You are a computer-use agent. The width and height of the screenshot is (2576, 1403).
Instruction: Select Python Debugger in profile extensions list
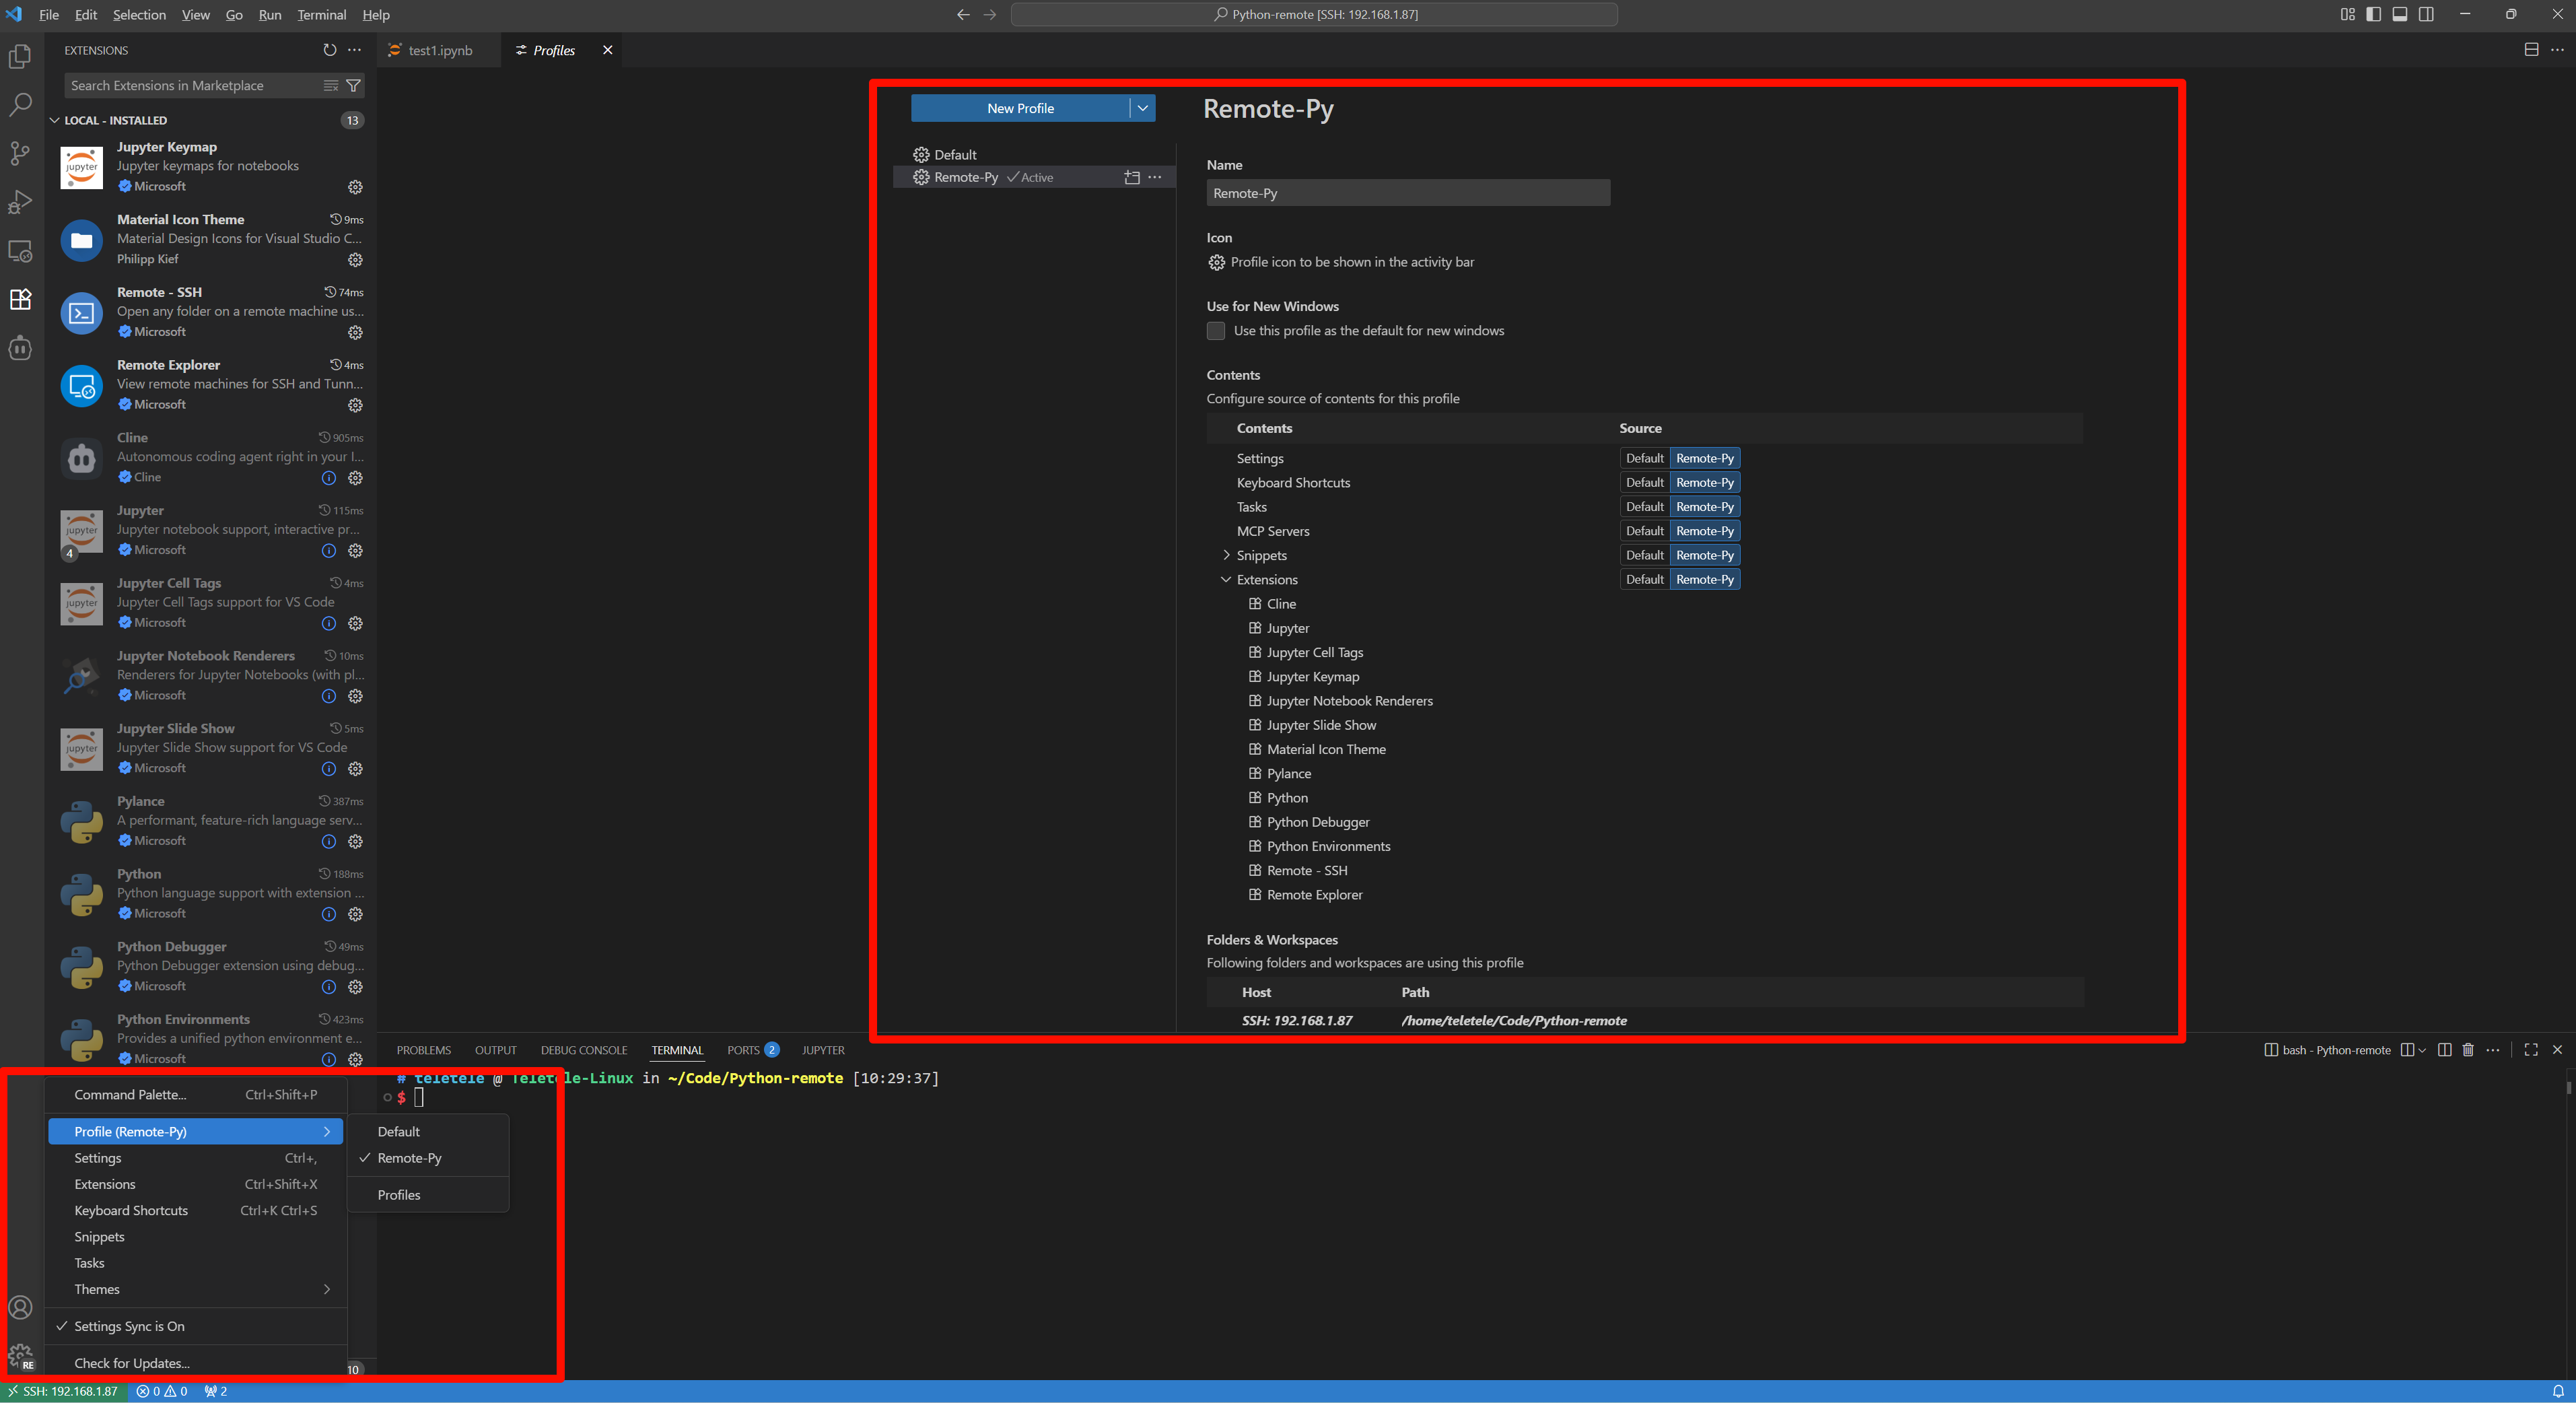click(x=1318, y=822)
